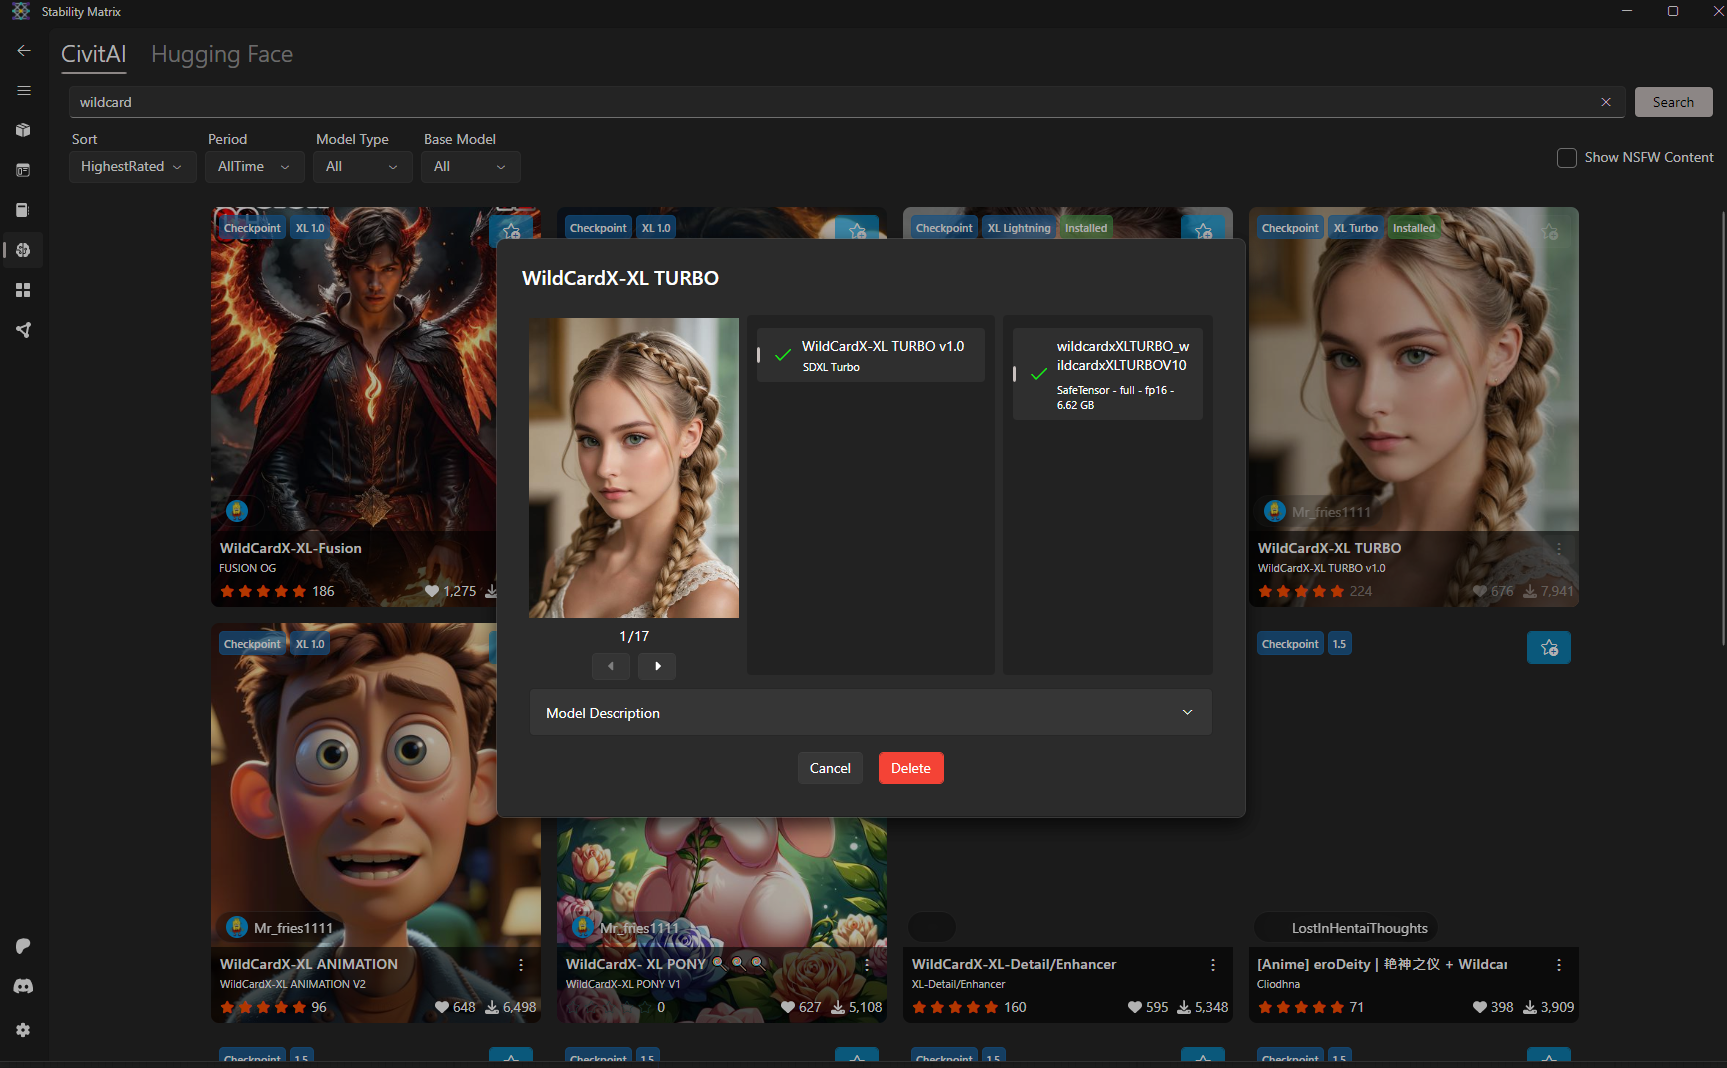
Task: Expand the sidebar hamburger menu
Action: [x=24, y=91]
